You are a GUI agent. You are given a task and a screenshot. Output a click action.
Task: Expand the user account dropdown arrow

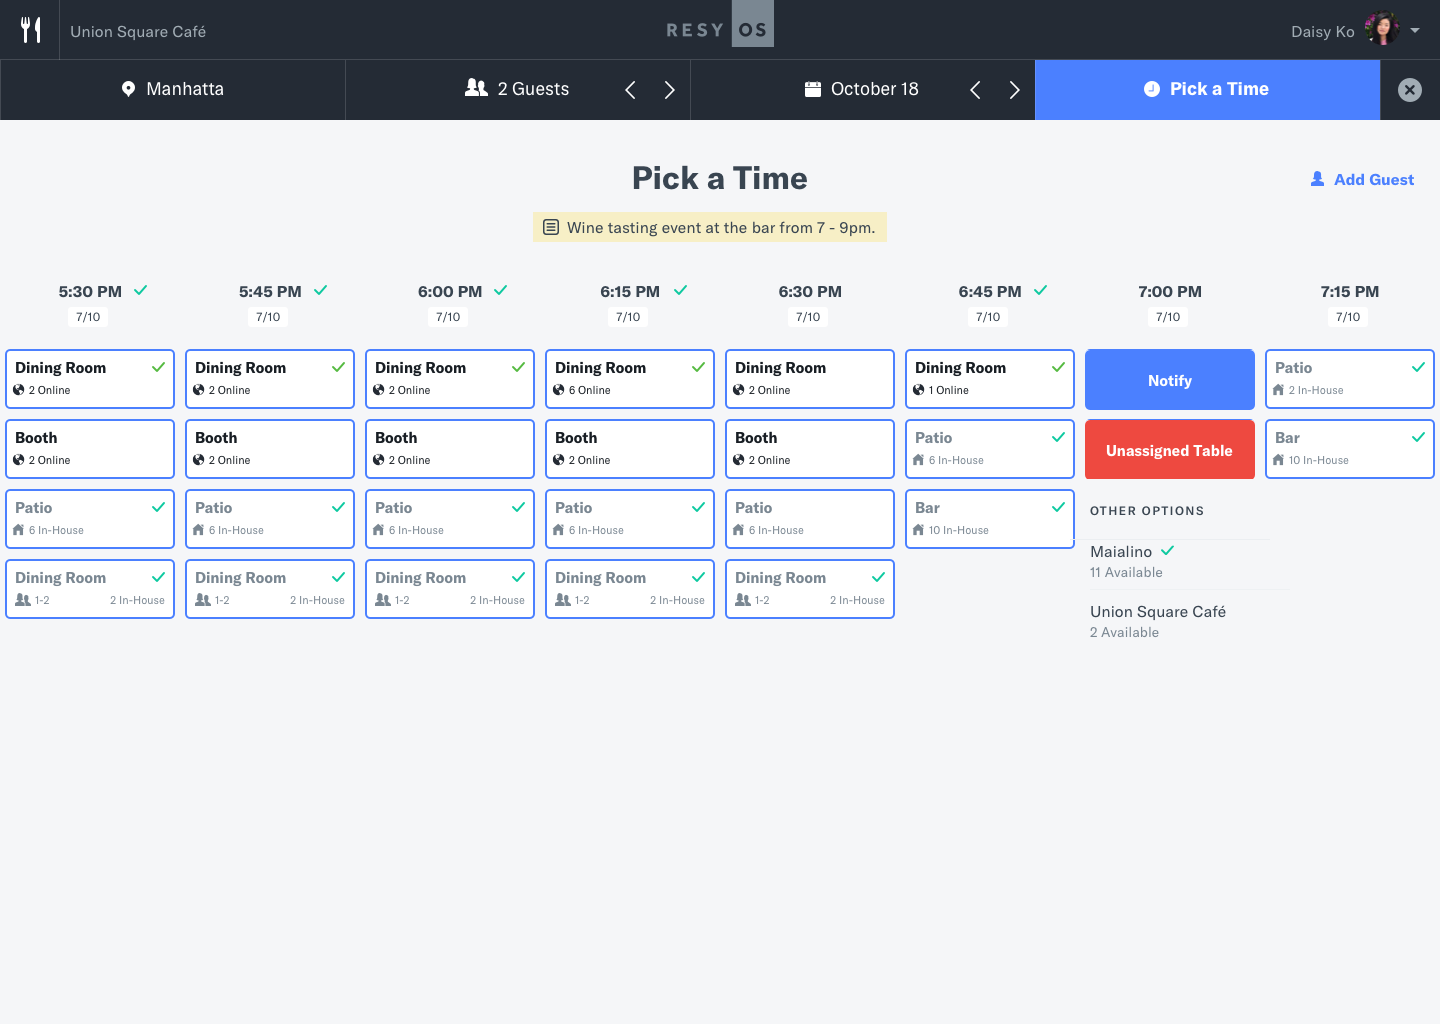click(1415, 30)
